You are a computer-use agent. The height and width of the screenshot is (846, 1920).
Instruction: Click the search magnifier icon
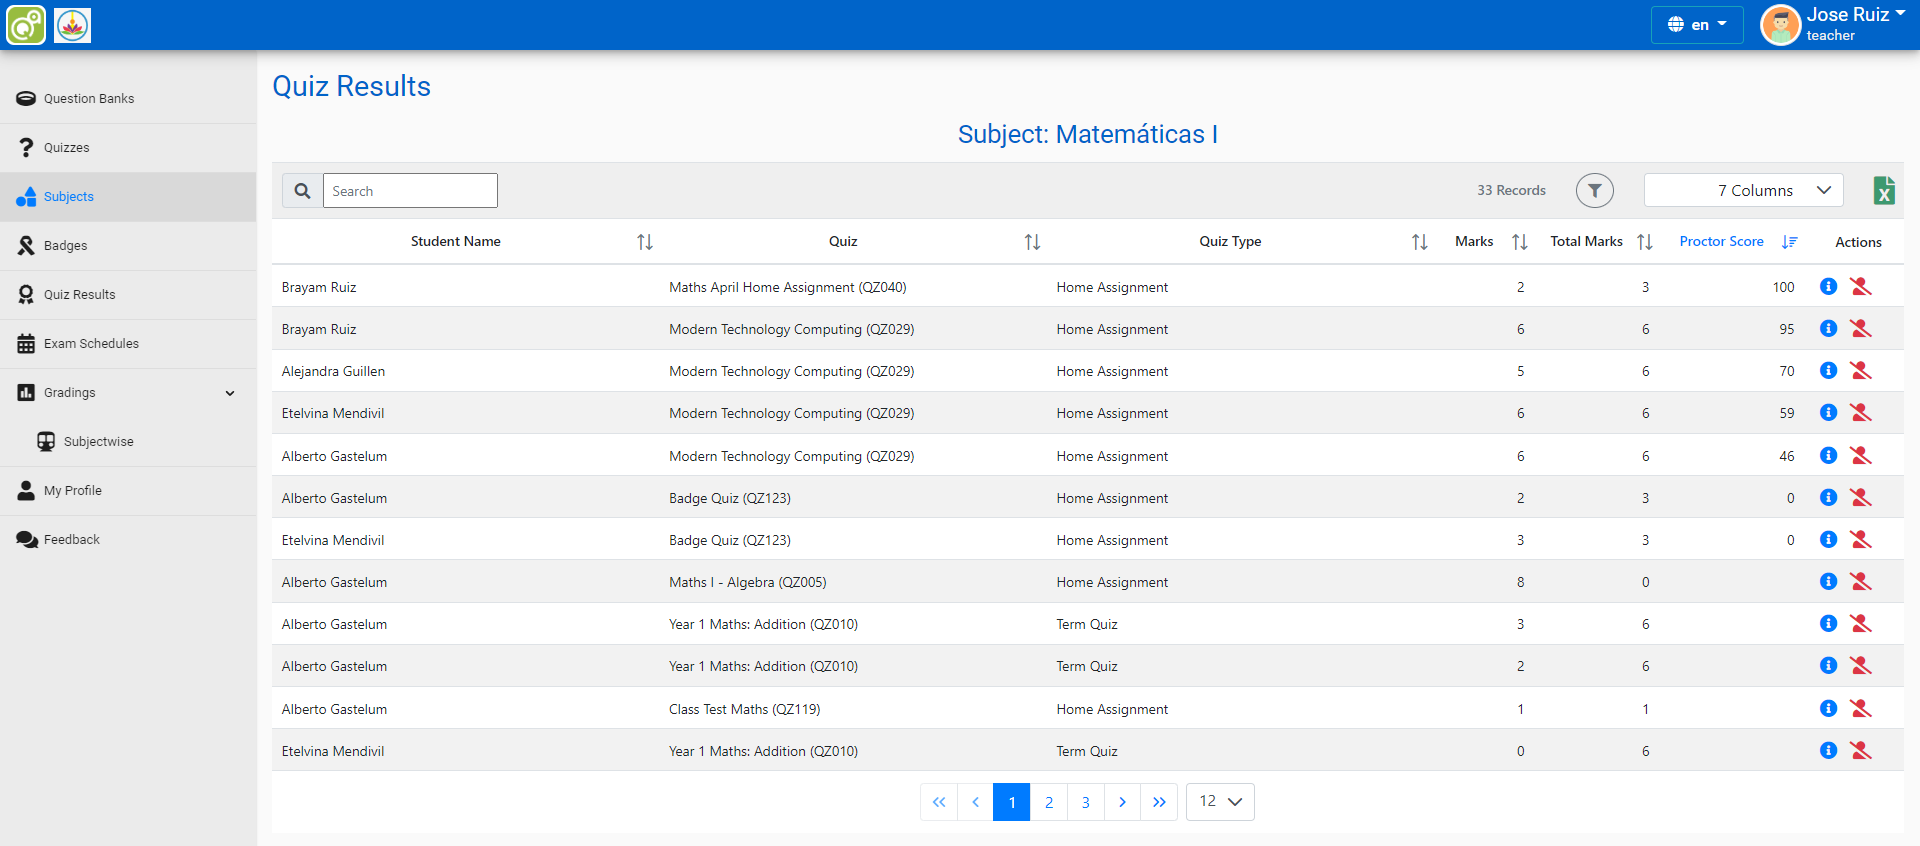click(x=302, y=190)
